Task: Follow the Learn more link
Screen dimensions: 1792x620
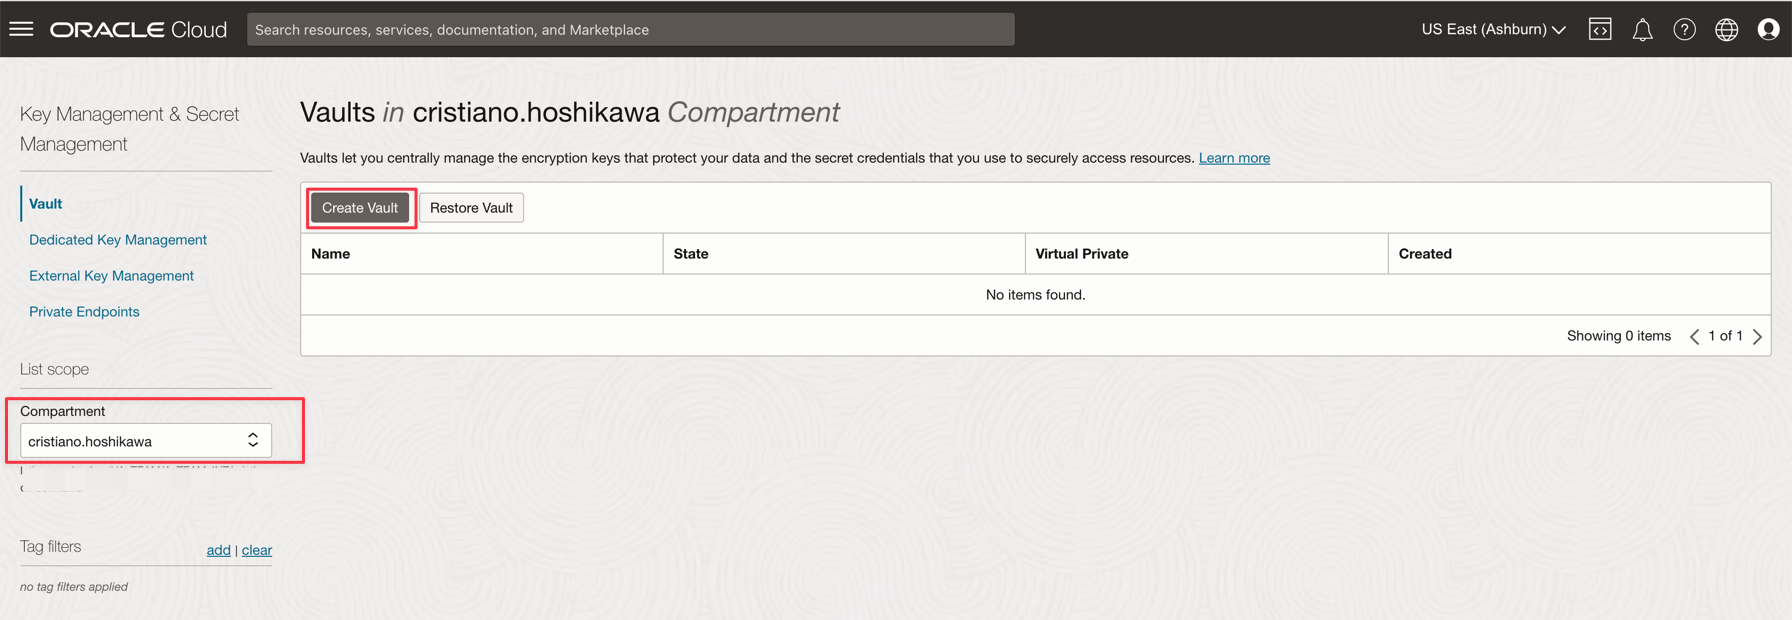Action: pyautogui.click(x=1234, y=158)
